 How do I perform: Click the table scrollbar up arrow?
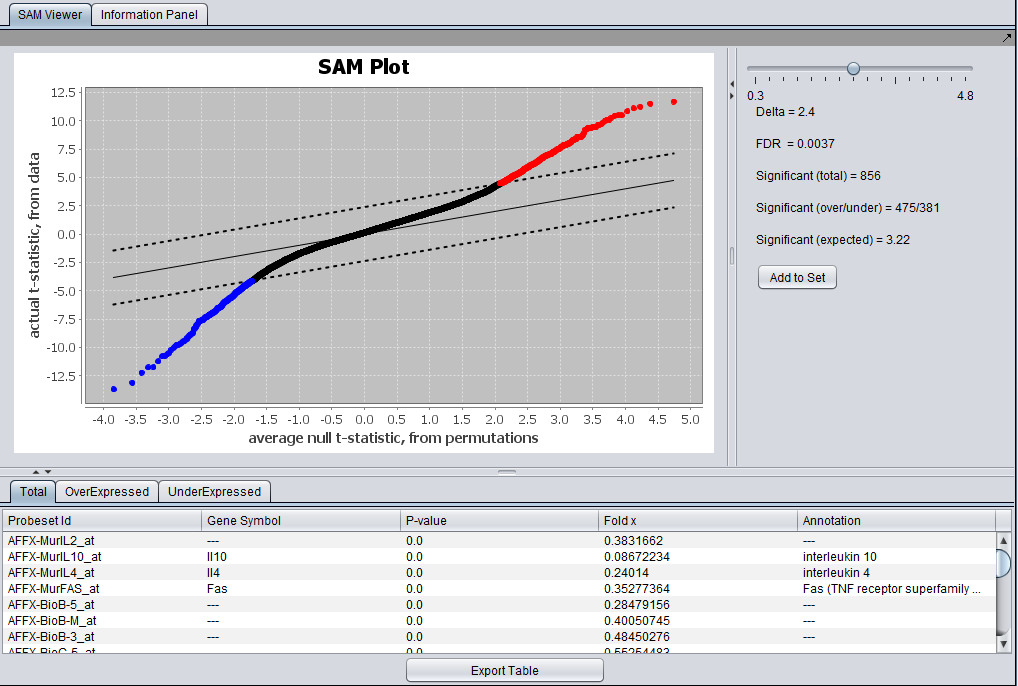click(1004, 541)
